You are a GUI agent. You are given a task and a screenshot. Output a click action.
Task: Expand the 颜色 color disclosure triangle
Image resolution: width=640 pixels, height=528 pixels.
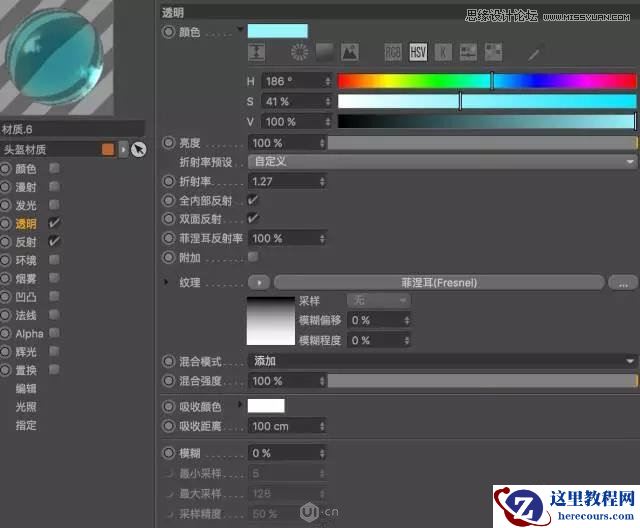tap(240, 29)
